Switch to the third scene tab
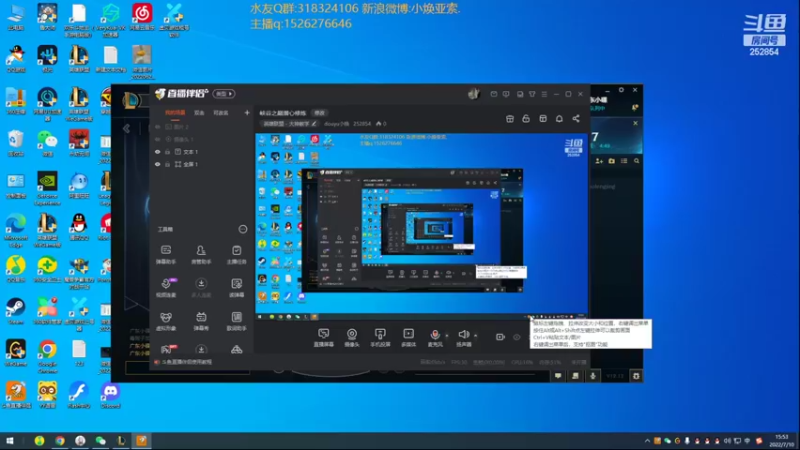 tap(220, 113)
